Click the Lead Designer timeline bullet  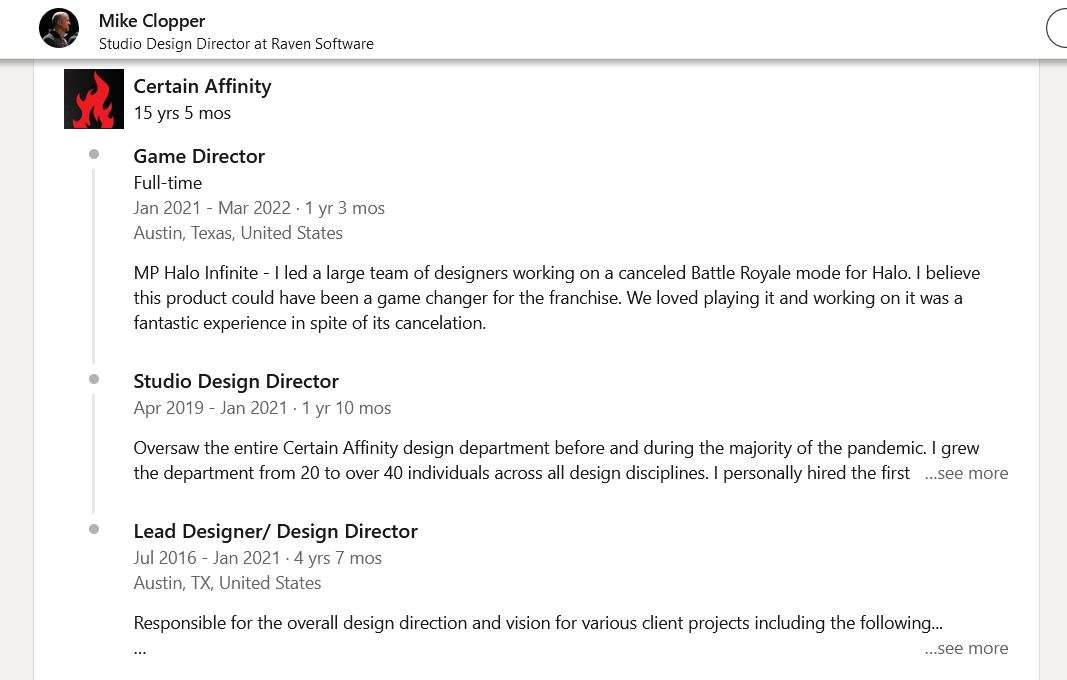click(94, 529)
